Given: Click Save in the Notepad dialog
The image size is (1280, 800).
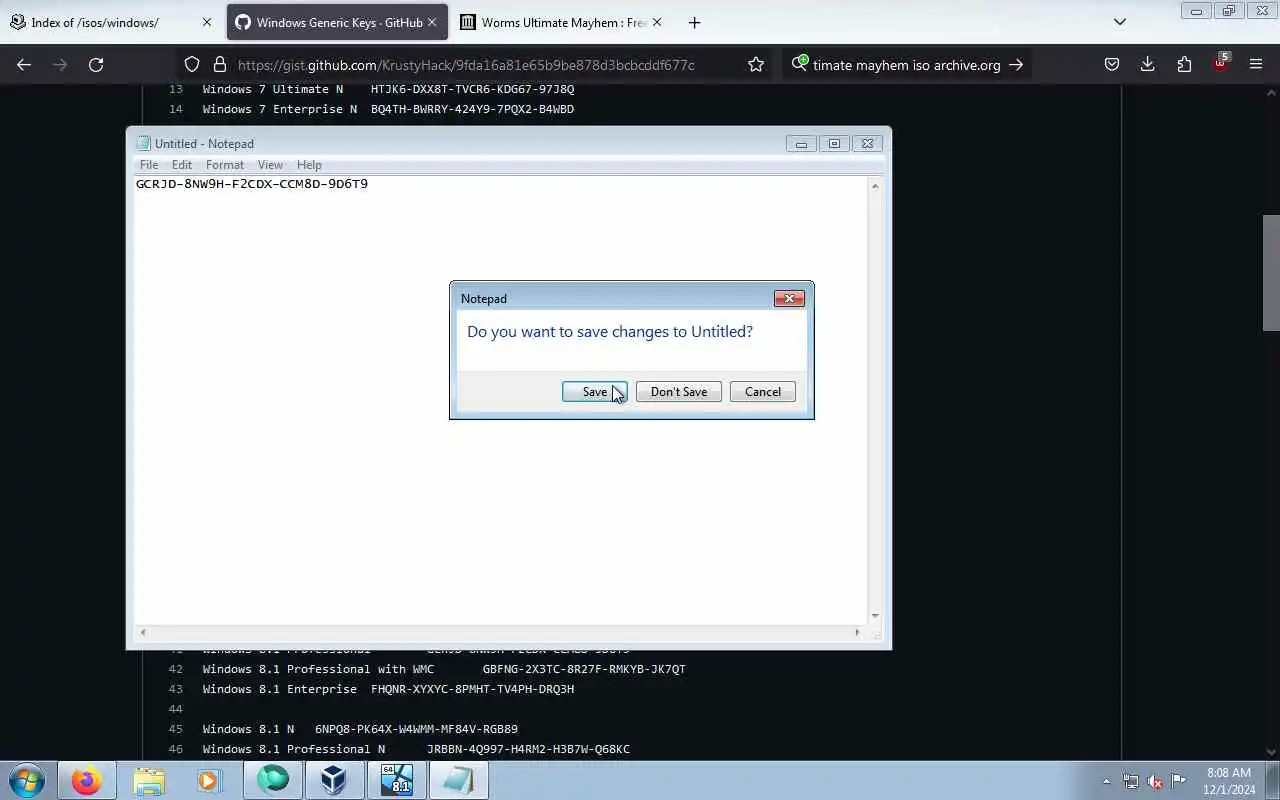Looking at the screenshot, I should coord(594,392).
